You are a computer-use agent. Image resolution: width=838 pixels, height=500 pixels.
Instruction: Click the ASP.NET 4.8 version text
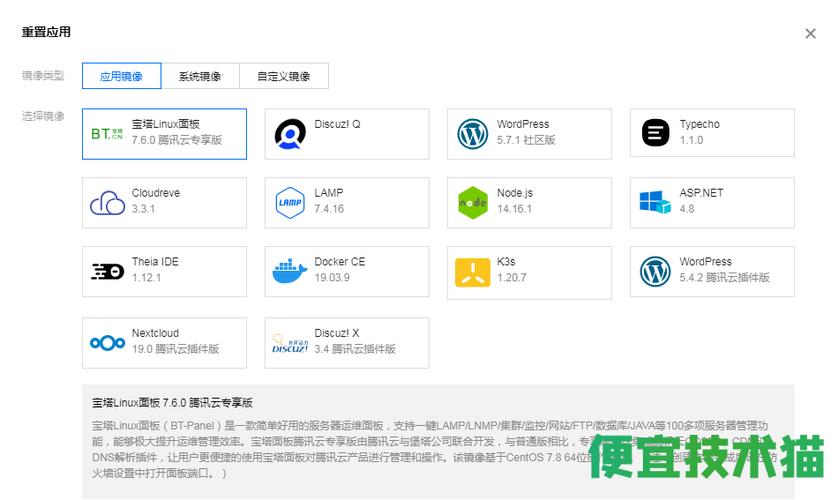[687, 209]
